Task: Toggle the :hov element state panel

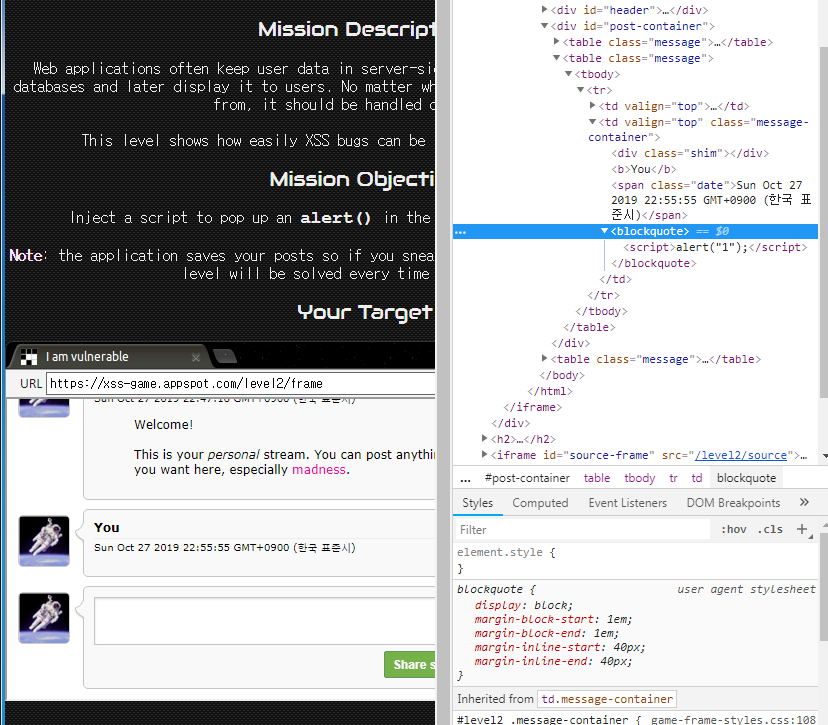Action: pos(733,530)
